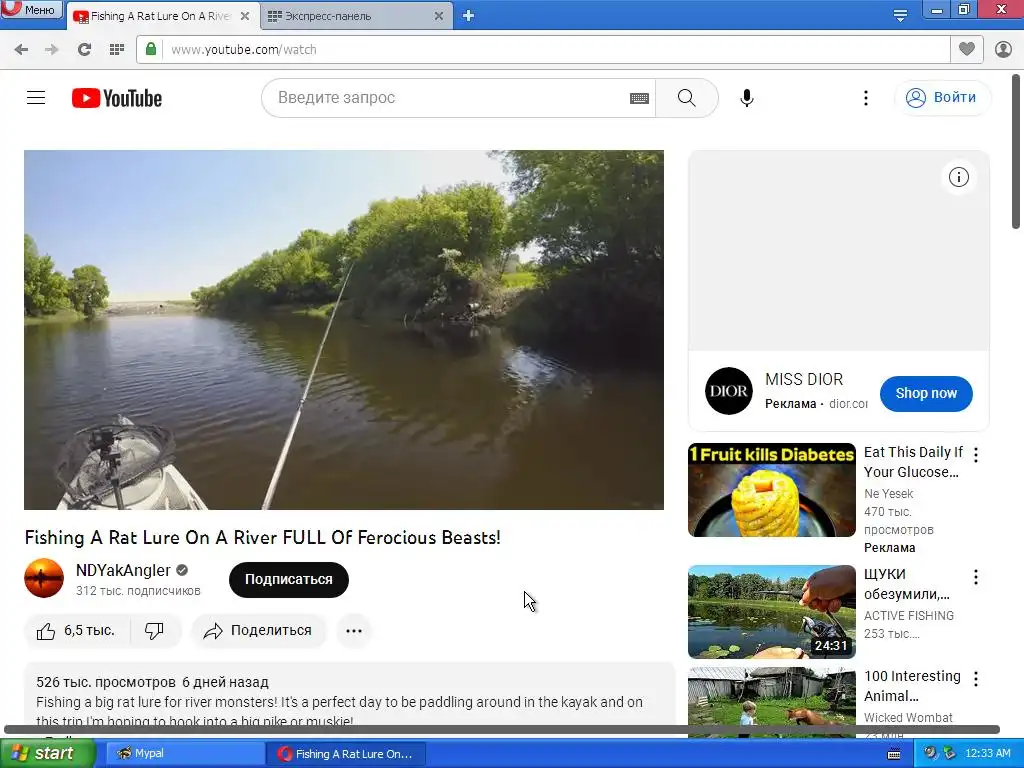The image size is (1024, 768).
Task: Open the Windows start button
Action: tap(47, 754)
